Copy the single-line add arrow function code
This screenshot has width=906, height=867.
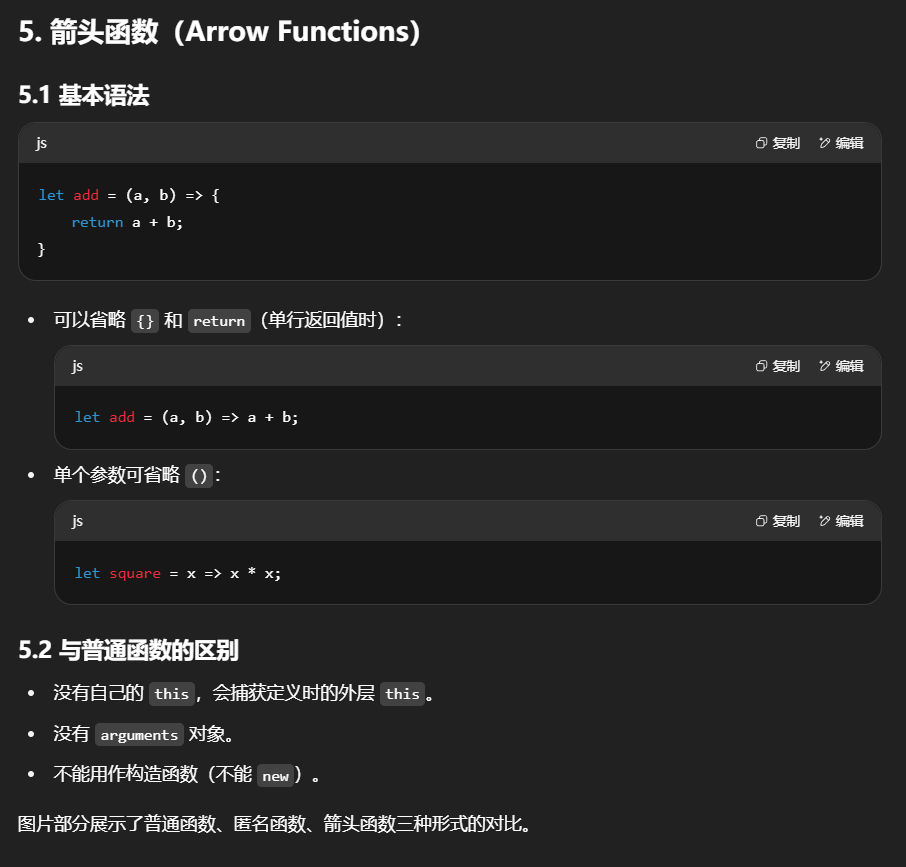pyautogui.click(x=777, y=366)
